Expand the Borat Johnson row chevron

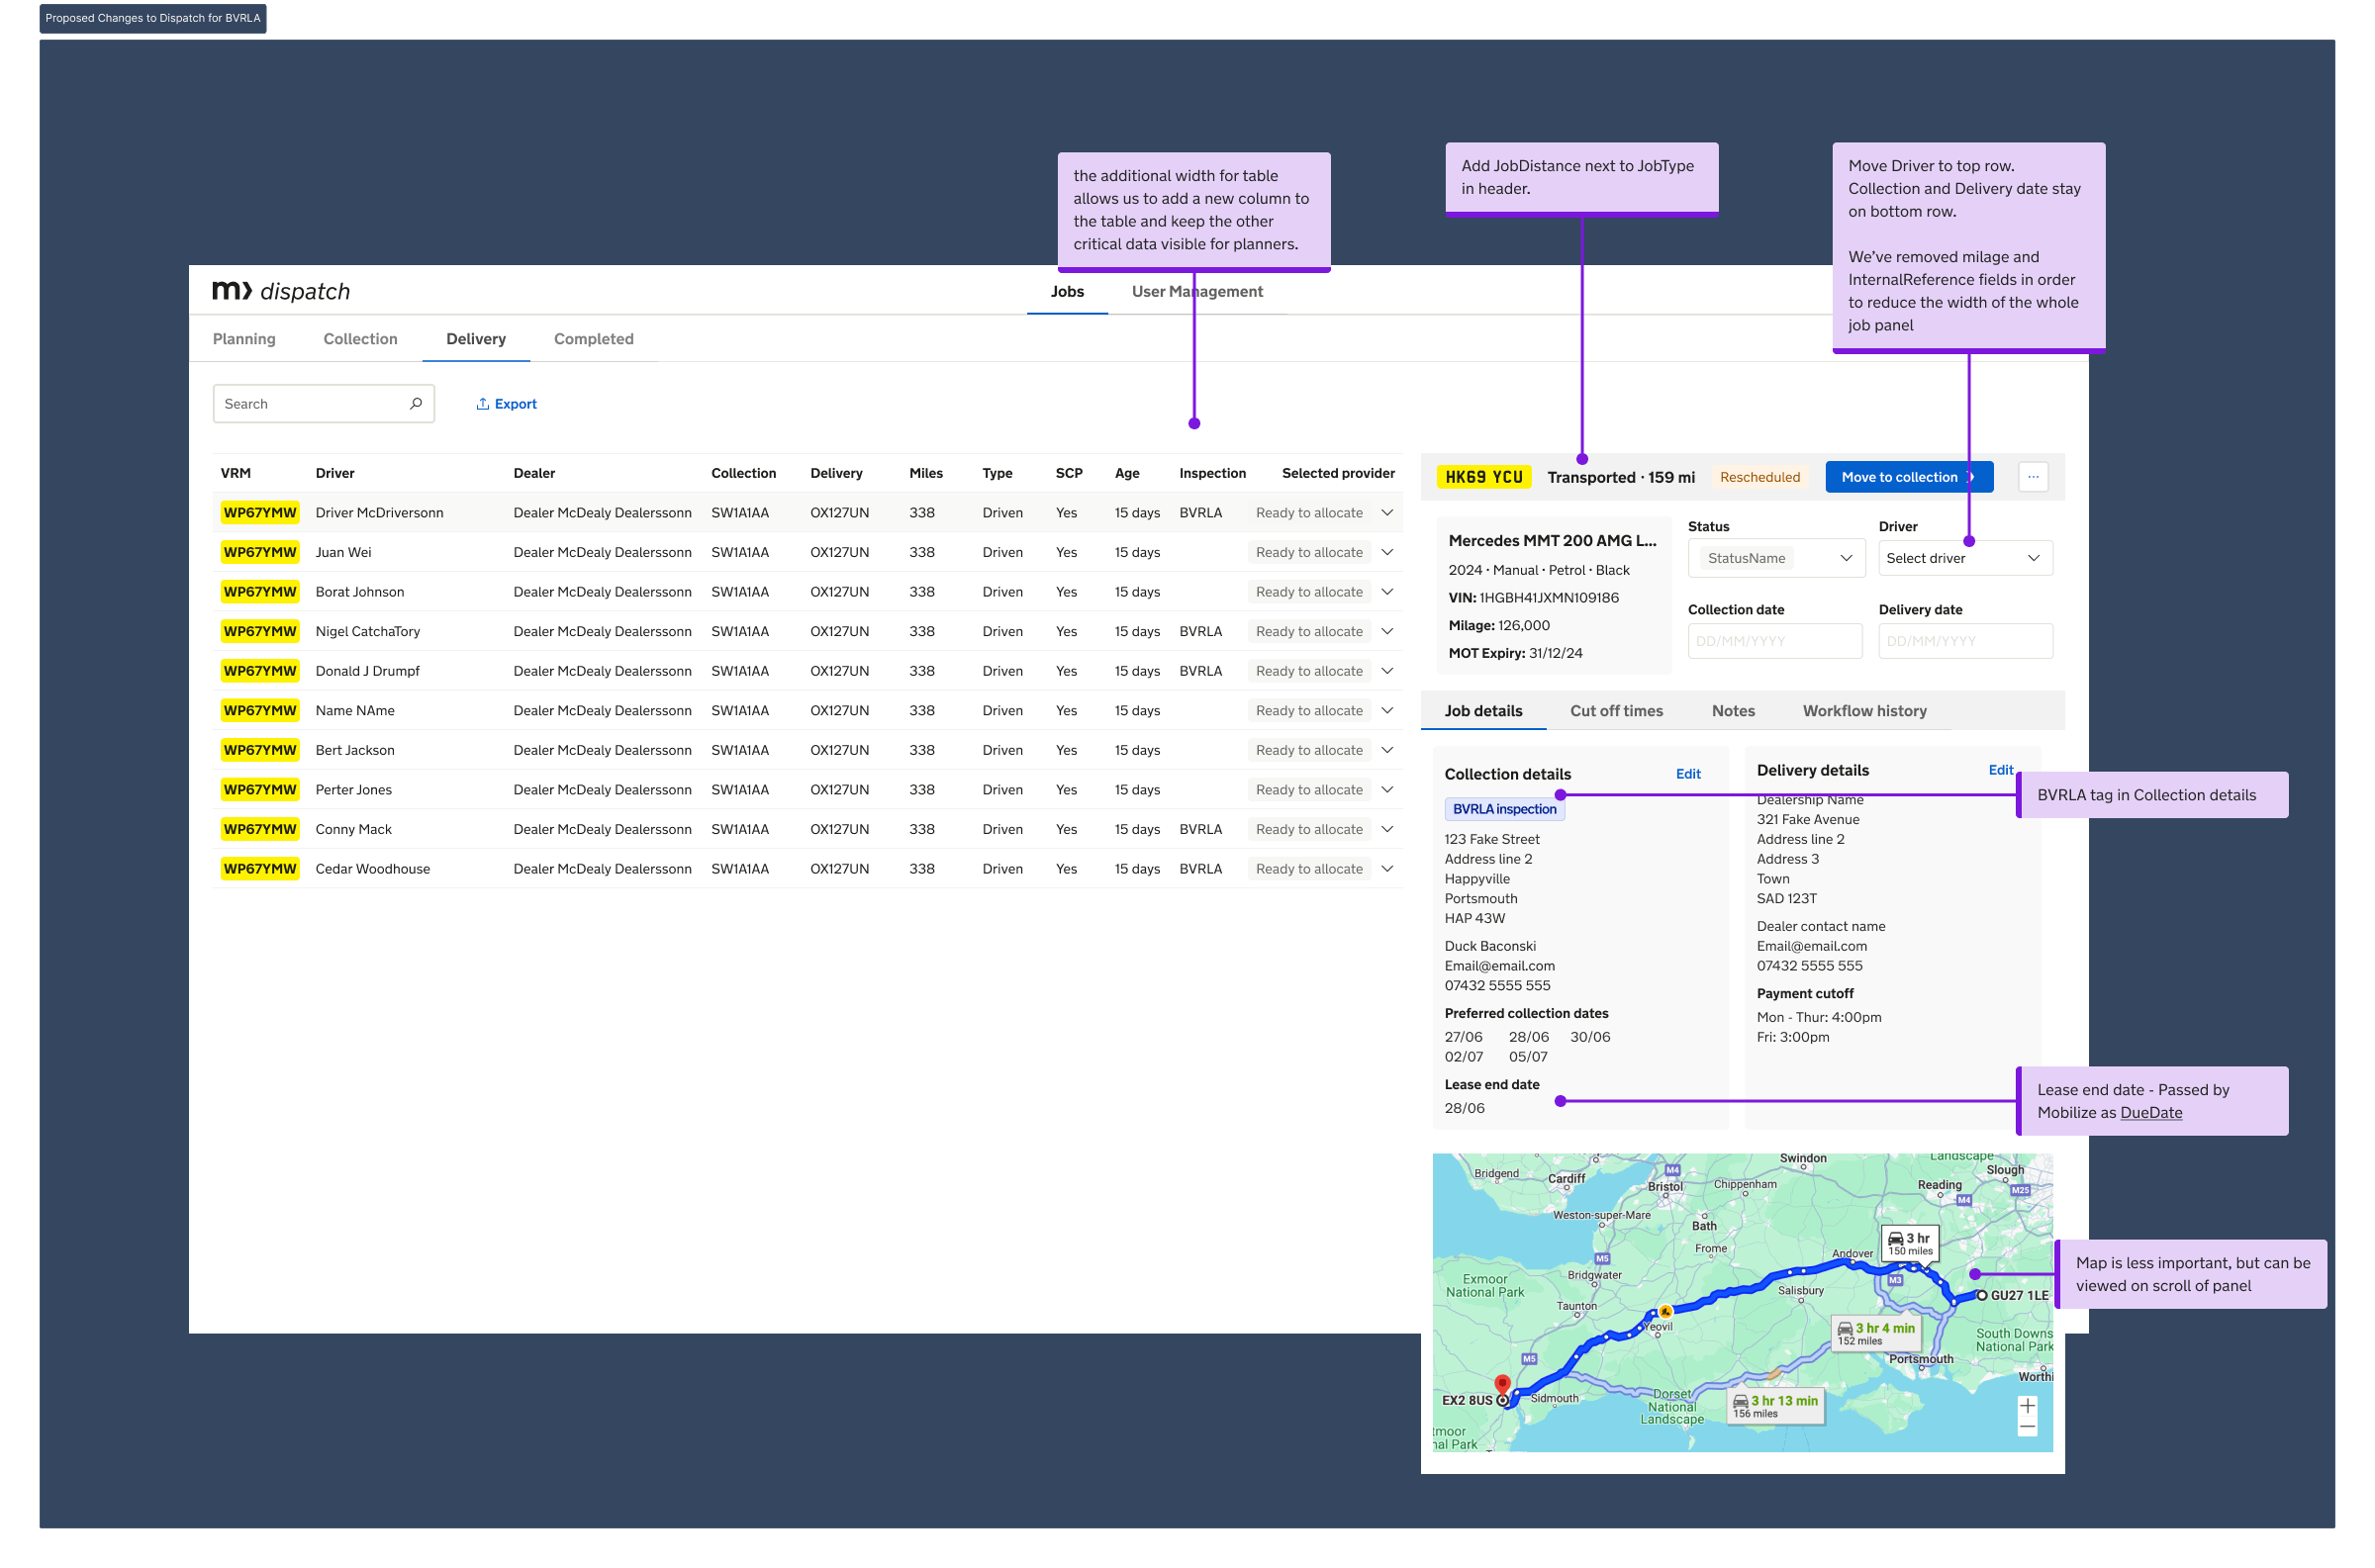[x=1387, y=592]
